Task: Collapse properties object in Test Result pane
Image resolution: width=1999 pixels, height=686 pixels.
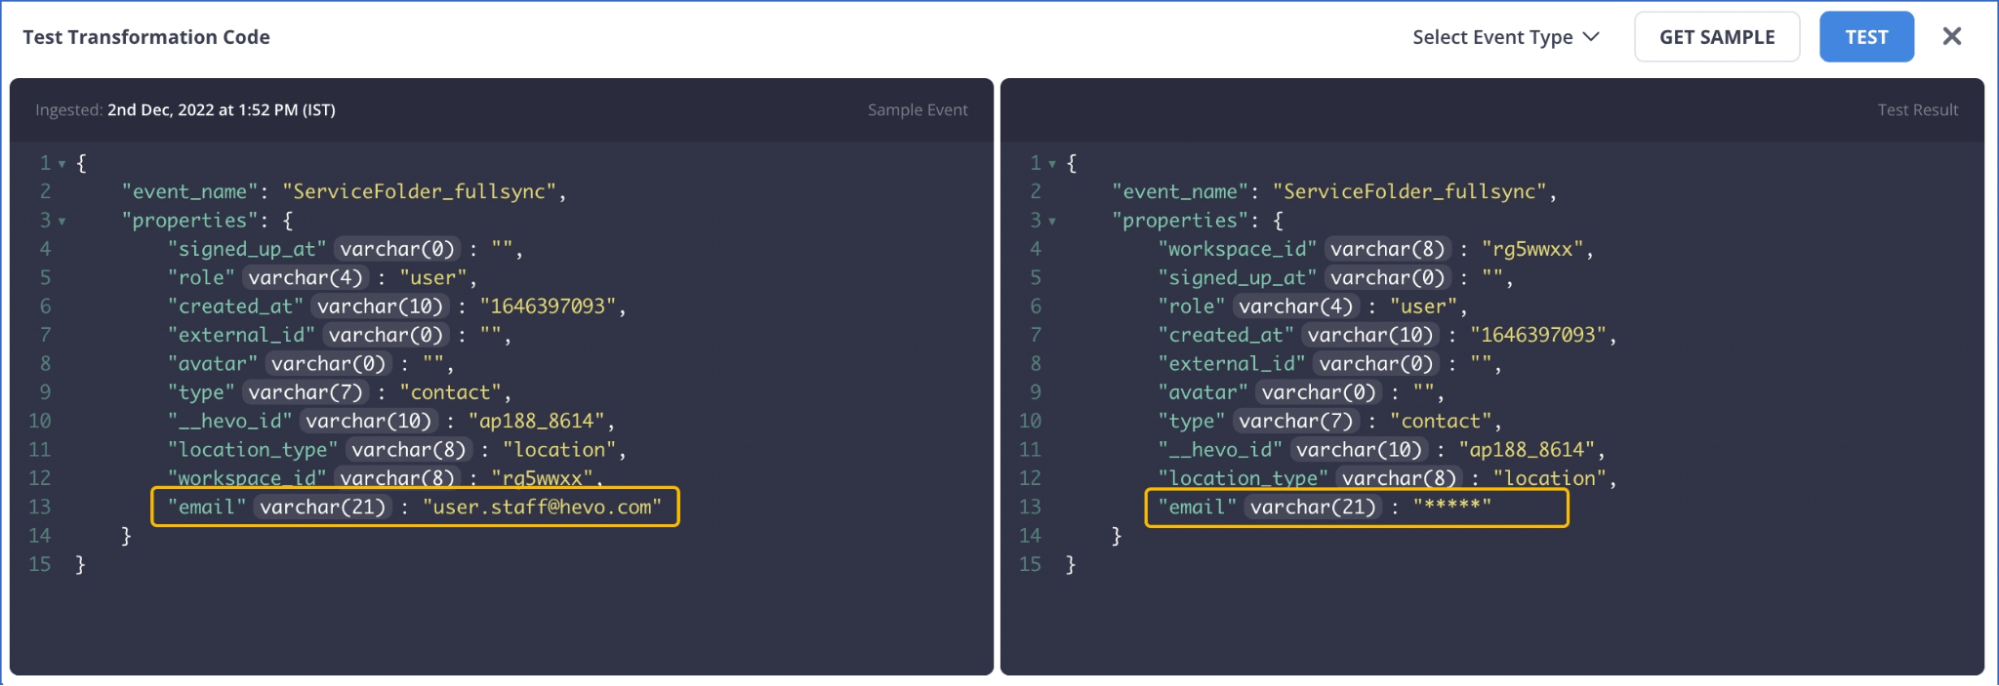Action: [1052, 221]
